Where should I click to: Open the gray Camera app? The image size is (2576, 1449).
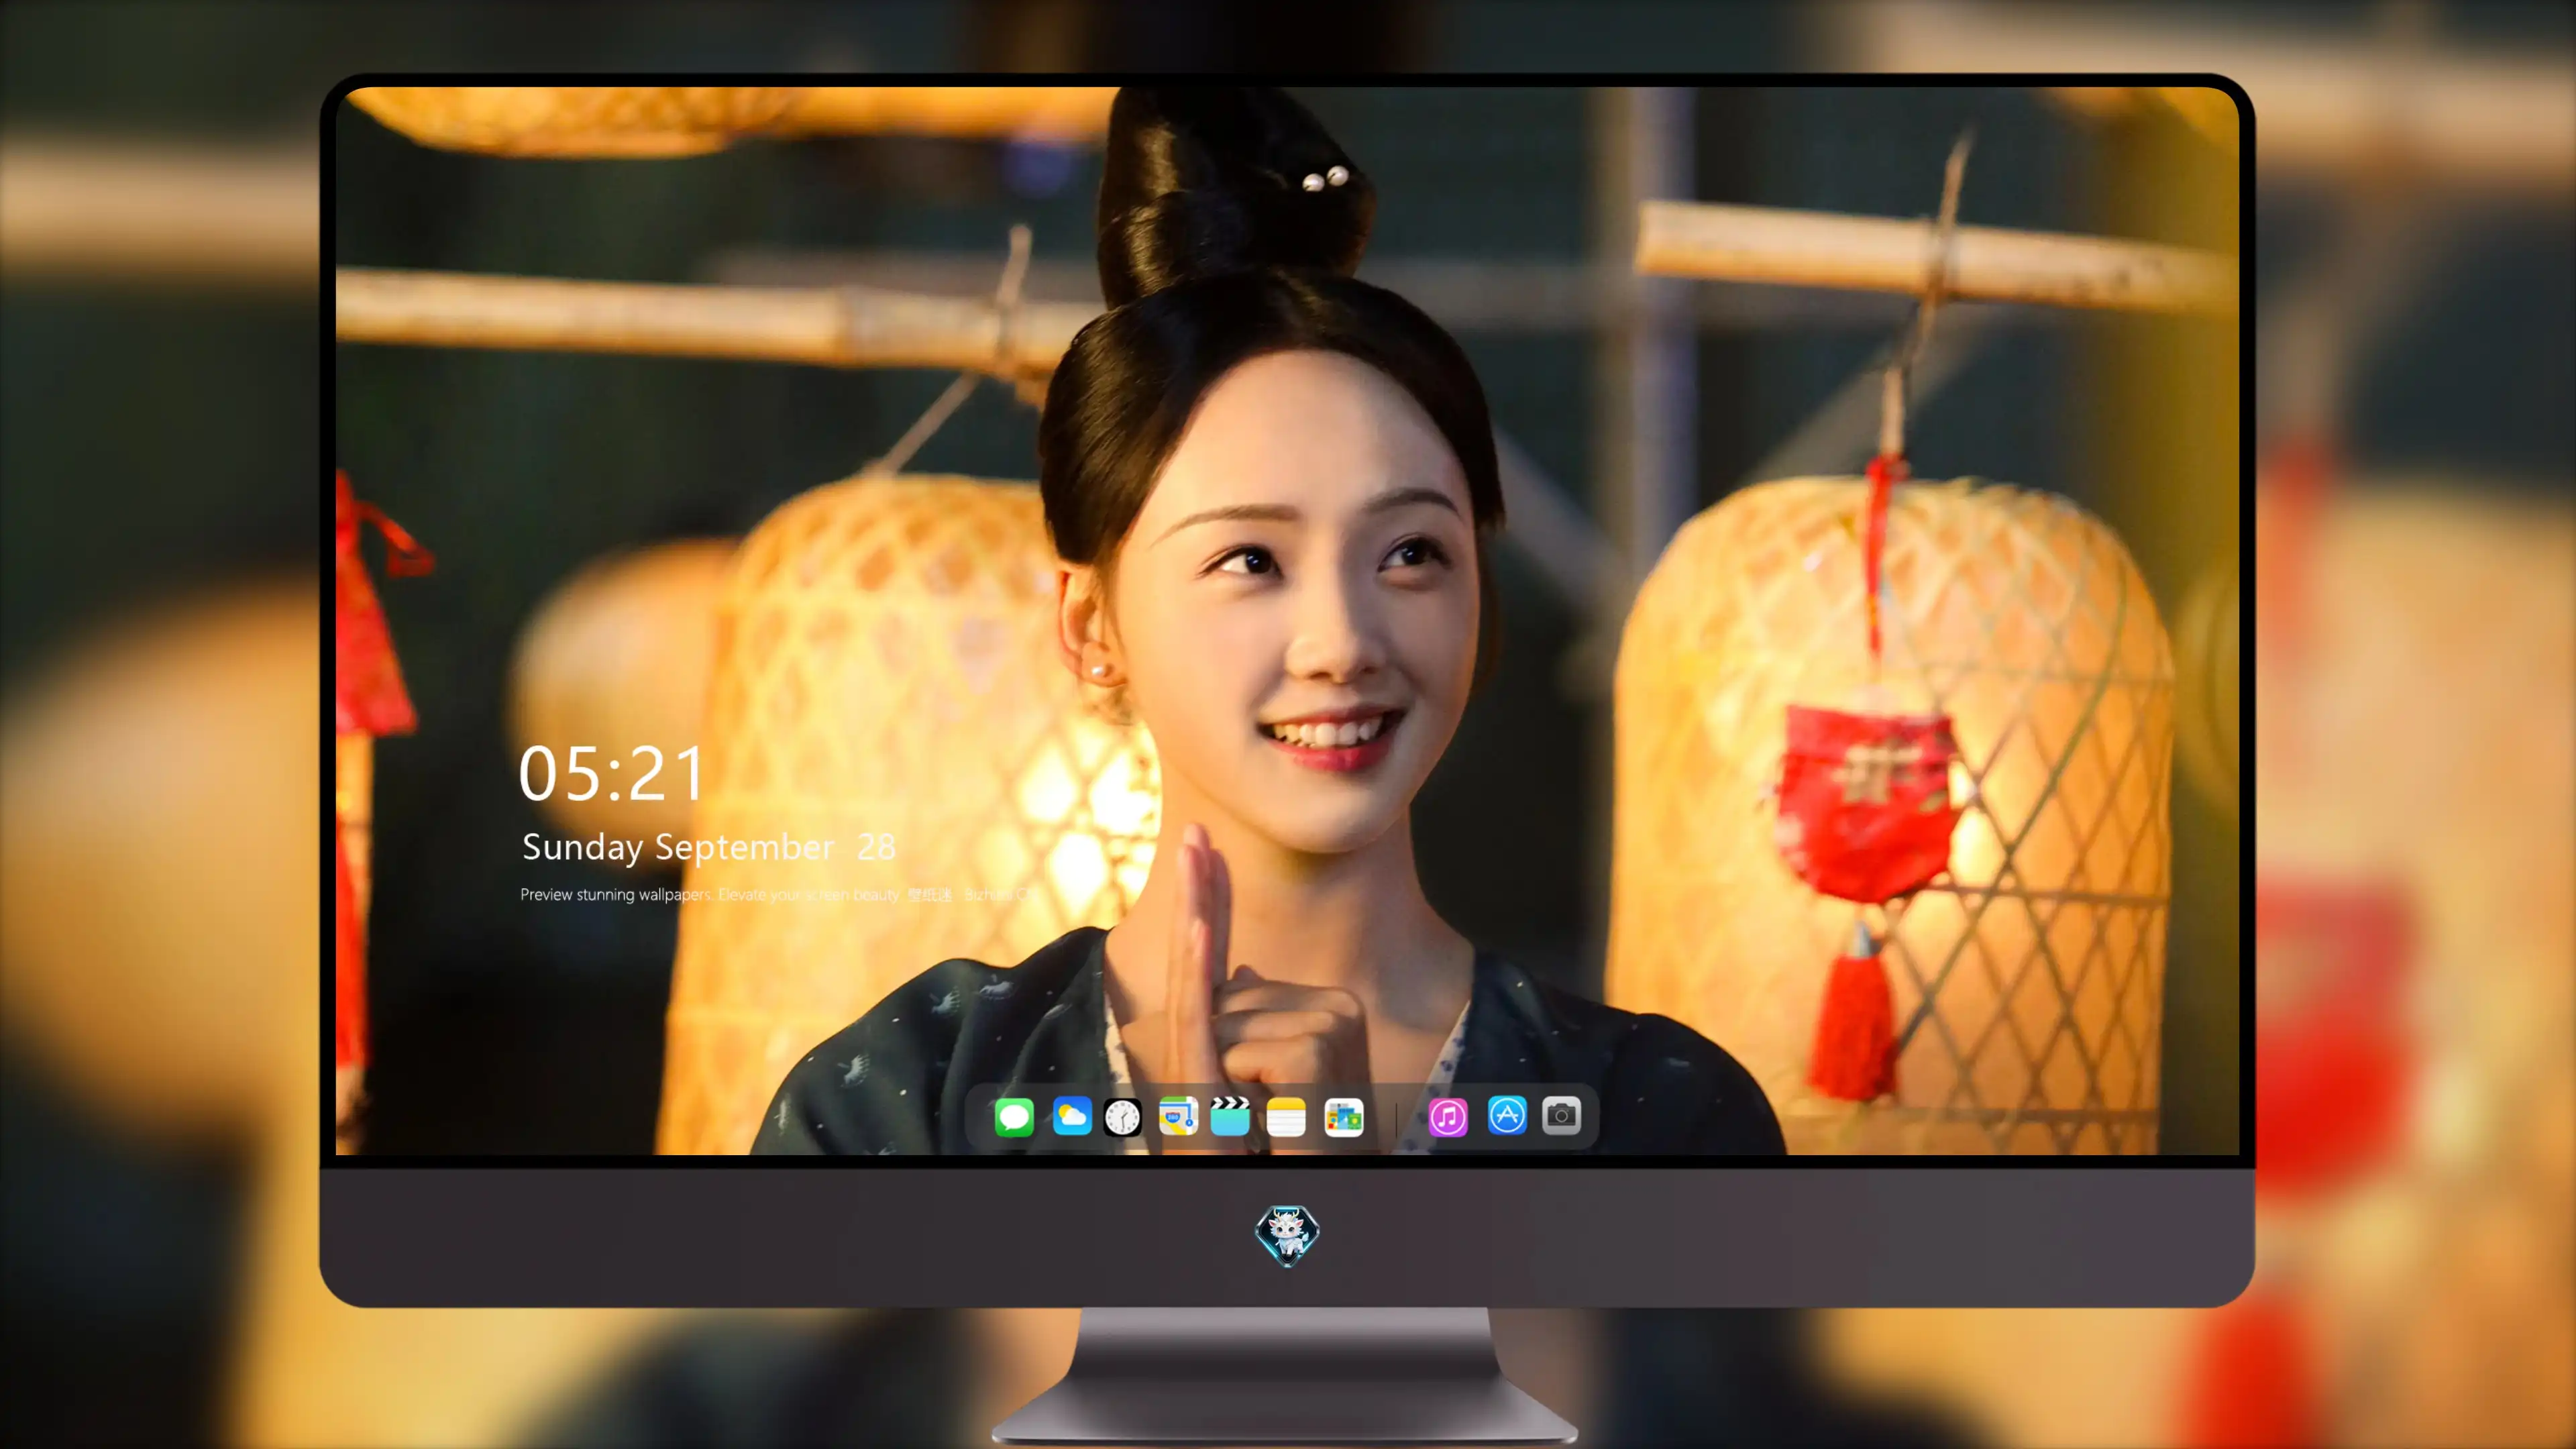[x=1561, y=1115]
